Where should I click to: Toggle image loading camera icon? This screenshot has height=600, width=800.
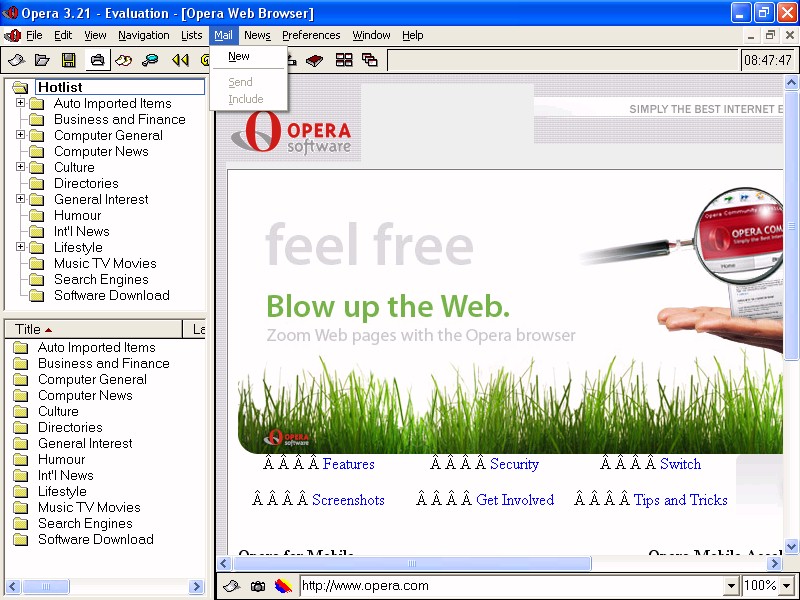[x=258, y=586]
